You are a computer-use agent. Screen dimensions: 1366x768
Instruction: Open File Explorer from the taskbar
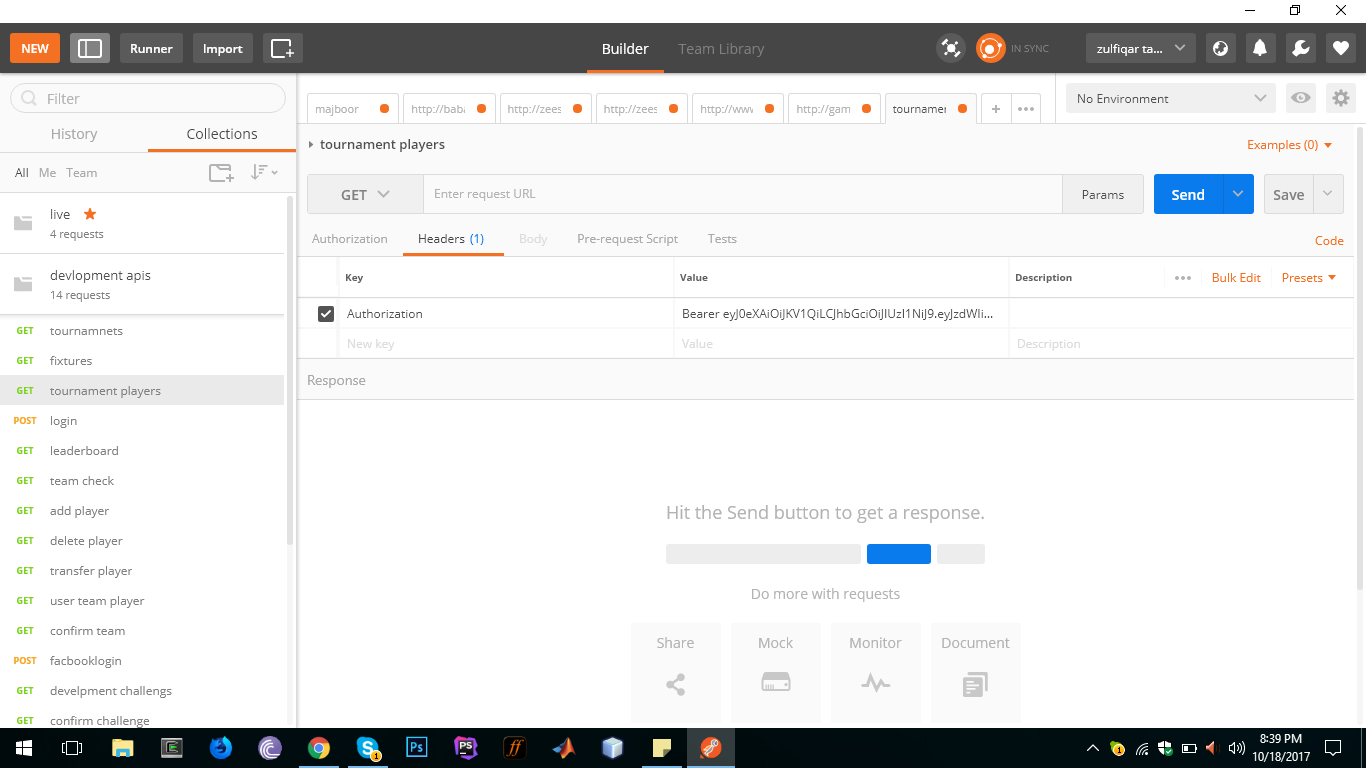pyautogui.click(x=123, y=747)
